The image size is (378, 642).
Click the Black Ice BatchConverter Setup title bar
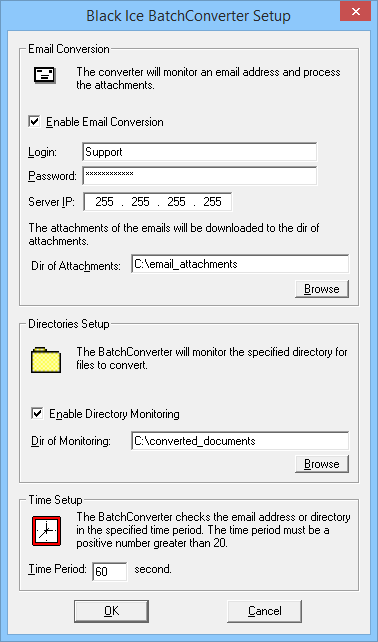point(188,16)
